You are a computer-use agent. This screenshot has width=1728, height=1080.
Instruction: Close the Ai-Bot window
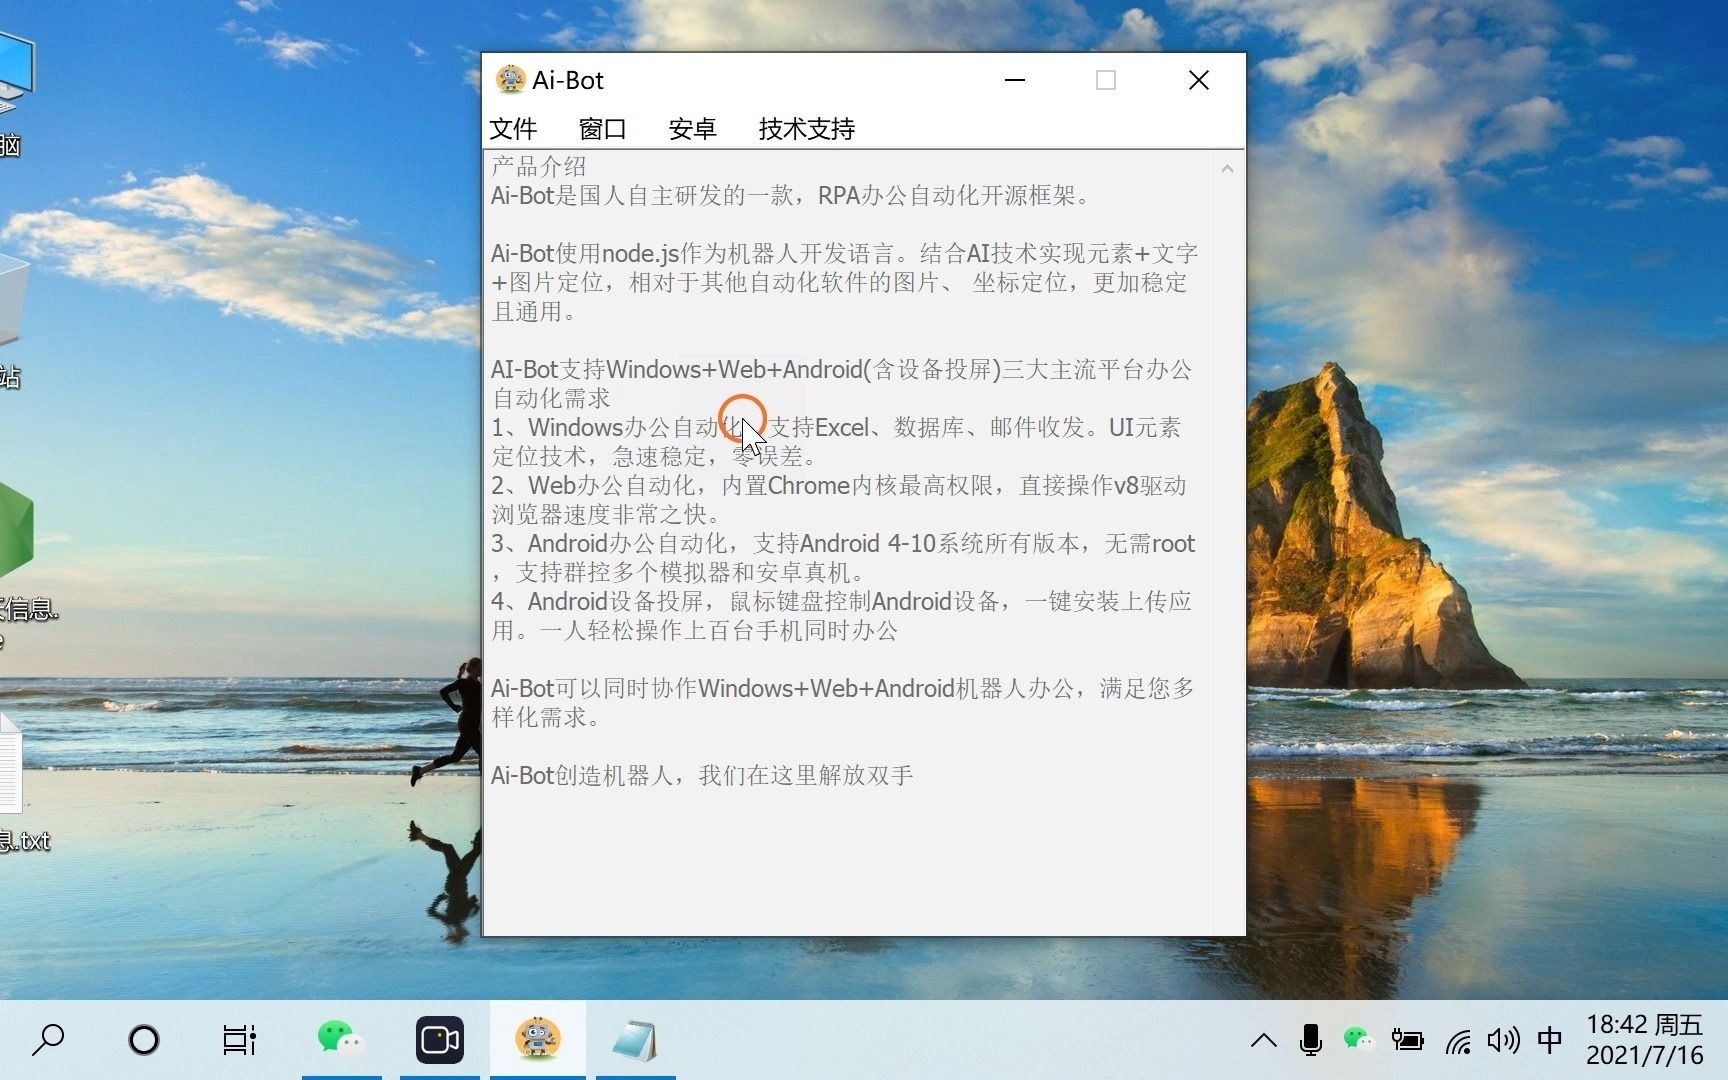[1199, 80]
